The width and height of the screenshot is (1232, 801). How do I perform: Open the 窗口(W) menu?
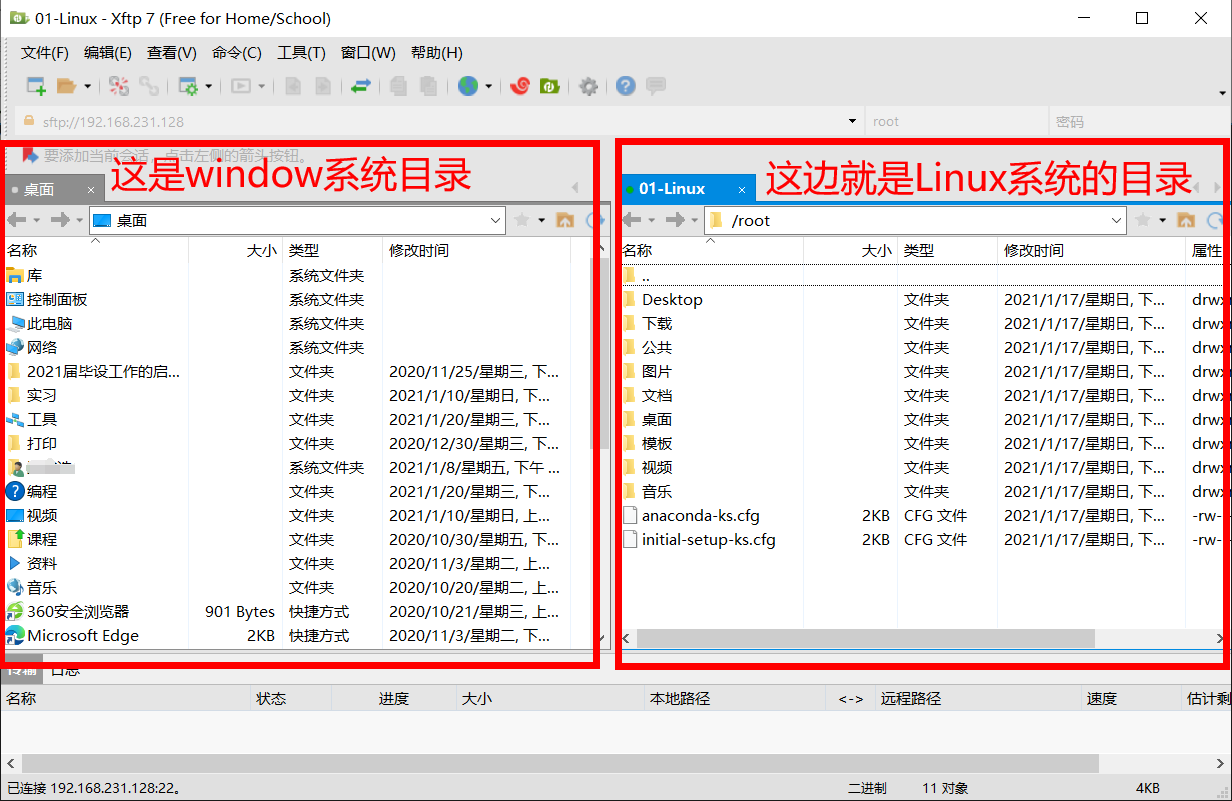click(368, 53)
